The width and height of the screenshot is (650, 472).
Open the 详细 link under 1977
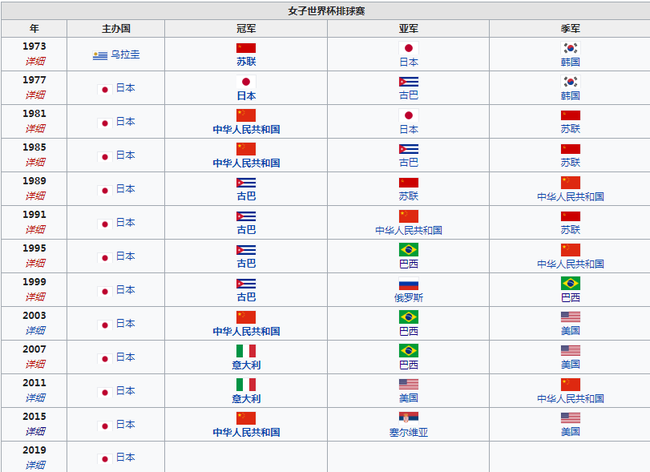(x=35, y=95)
